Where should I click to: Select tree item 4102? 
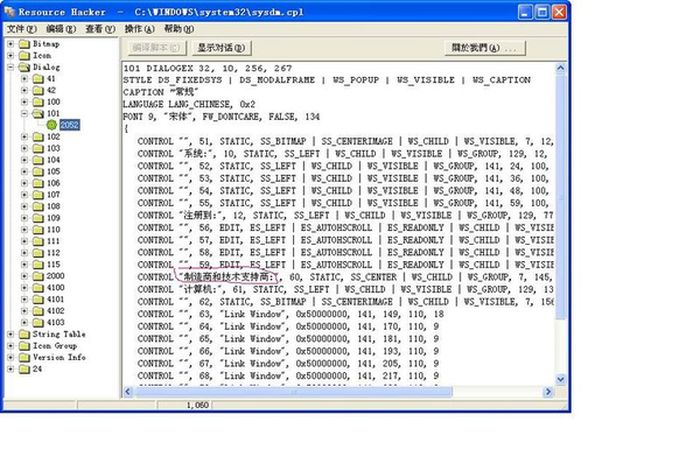(55, 311)
